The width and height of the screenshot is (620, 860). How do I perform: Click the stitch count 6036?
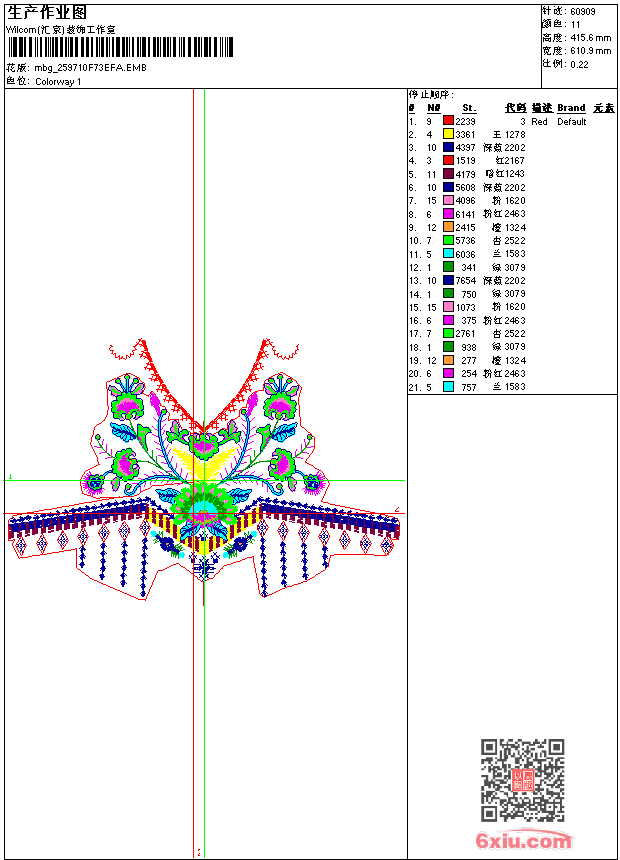(x=465, y=254)
